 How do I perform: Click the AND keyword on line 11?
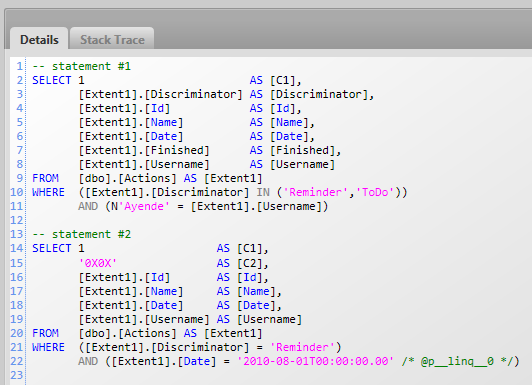click(x=88, y=206)
